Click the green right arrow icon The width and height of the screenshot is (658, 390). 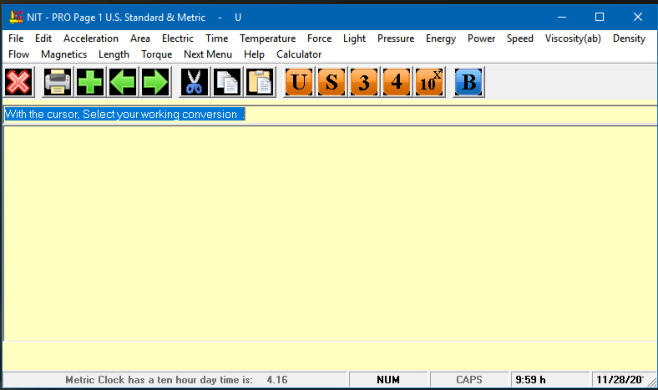(156, 82)
